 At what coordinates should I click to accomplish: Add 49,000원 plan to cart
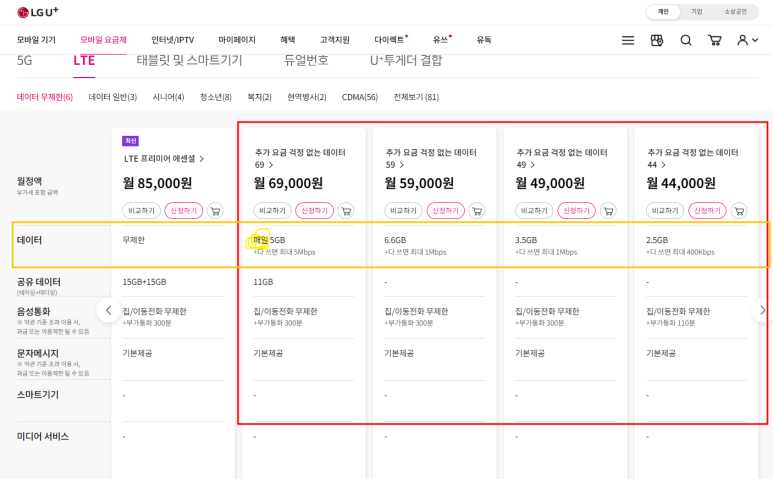(608, 211)
